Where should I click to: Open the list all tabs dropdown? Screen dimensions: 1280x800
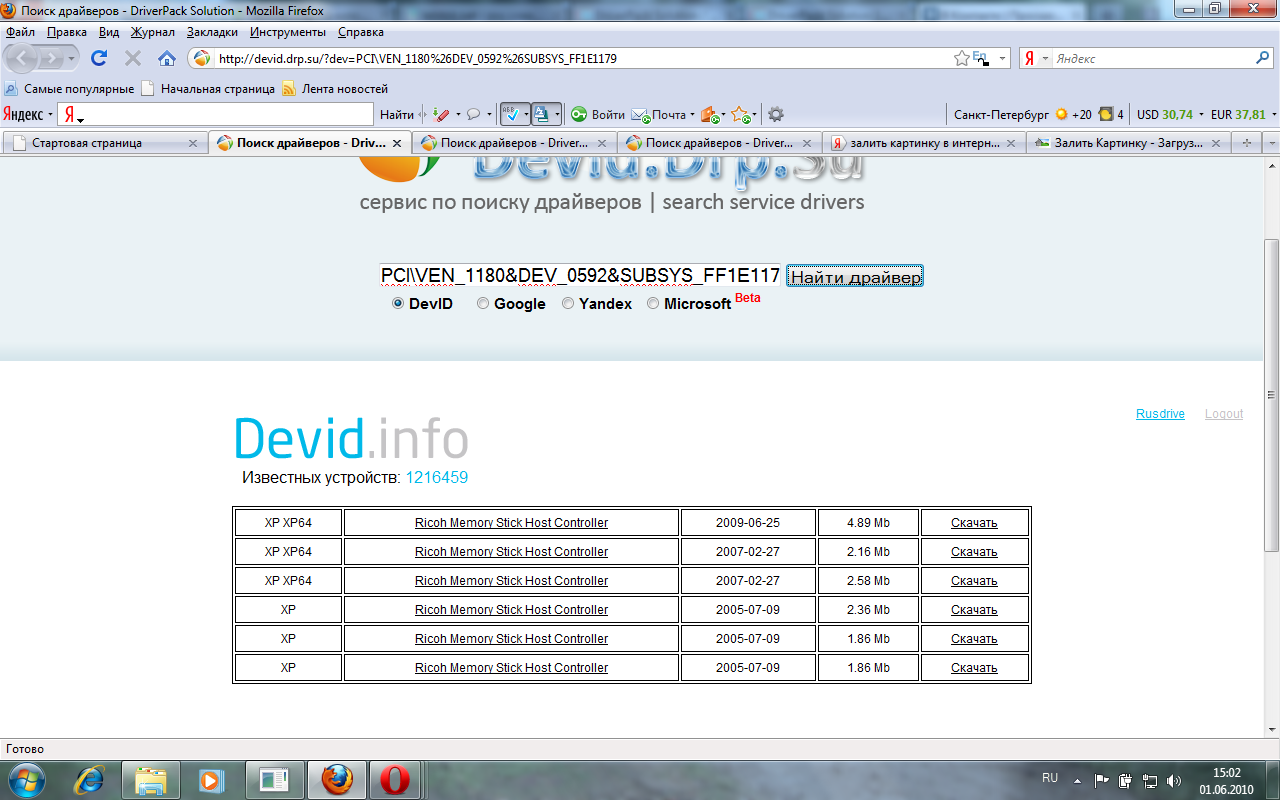point(1271,143)
